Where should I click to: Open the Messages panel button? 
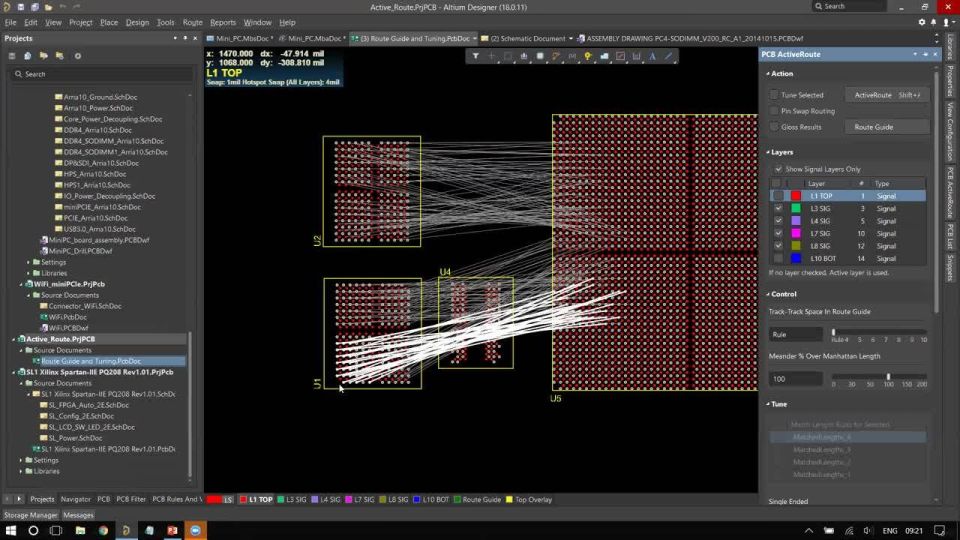[x=78, y=516]
